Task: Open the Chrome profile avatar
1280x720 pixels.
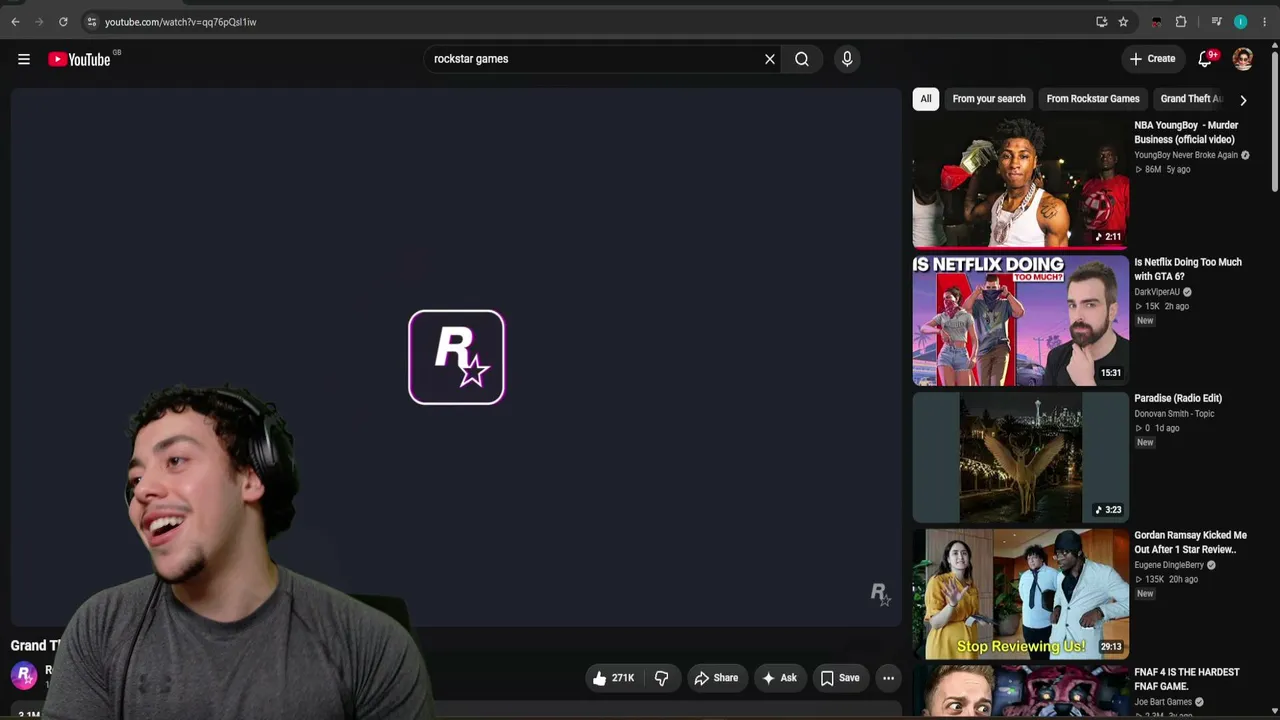Action: tap(1240, 21)
